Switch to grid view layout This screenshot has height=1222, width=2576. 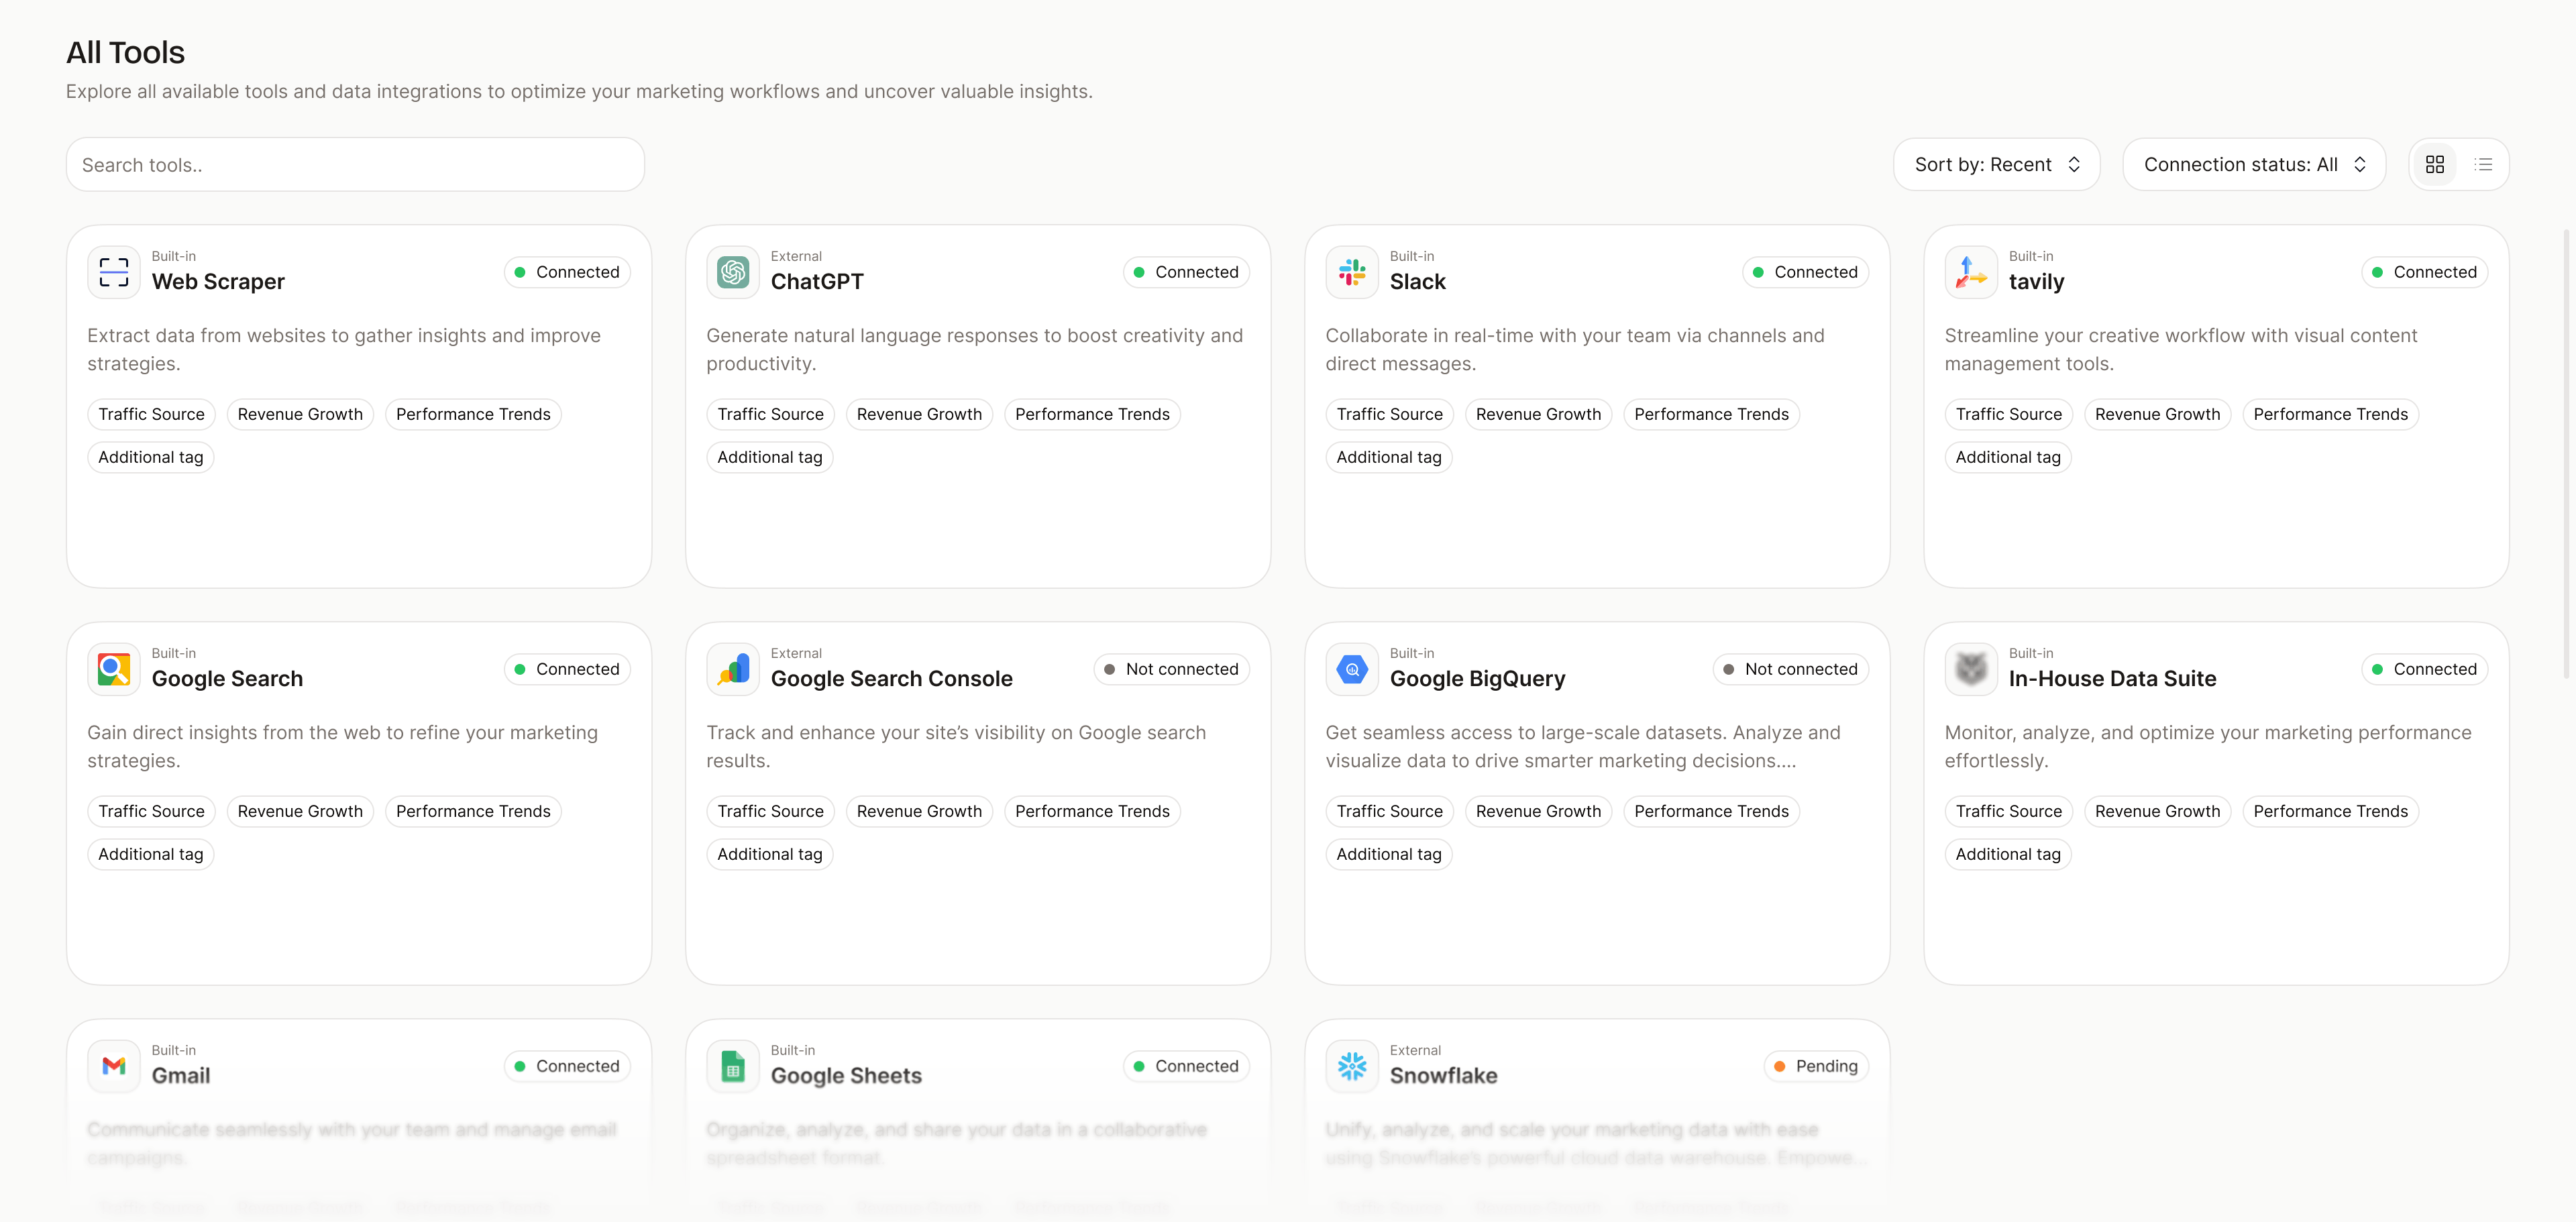[2435, 164]
